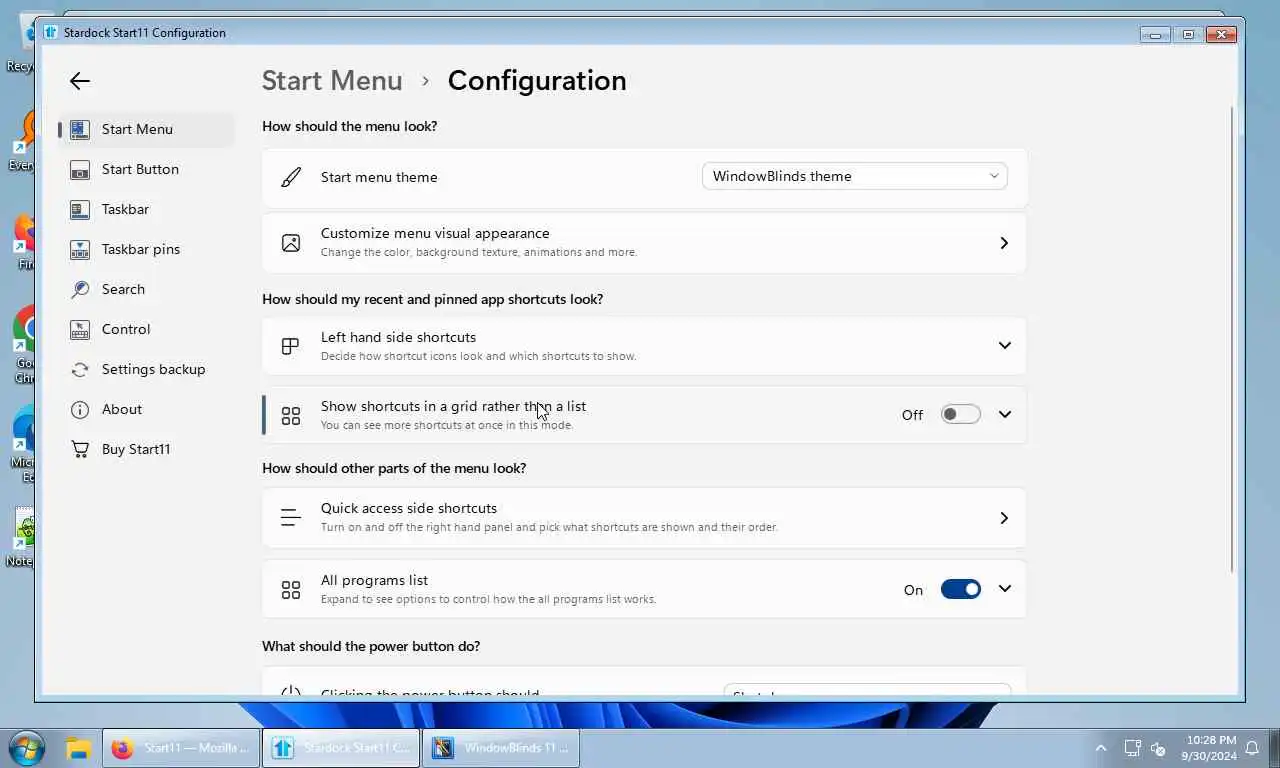
Task: Click the notification bell in system tray
Action: coord(1252,748)
